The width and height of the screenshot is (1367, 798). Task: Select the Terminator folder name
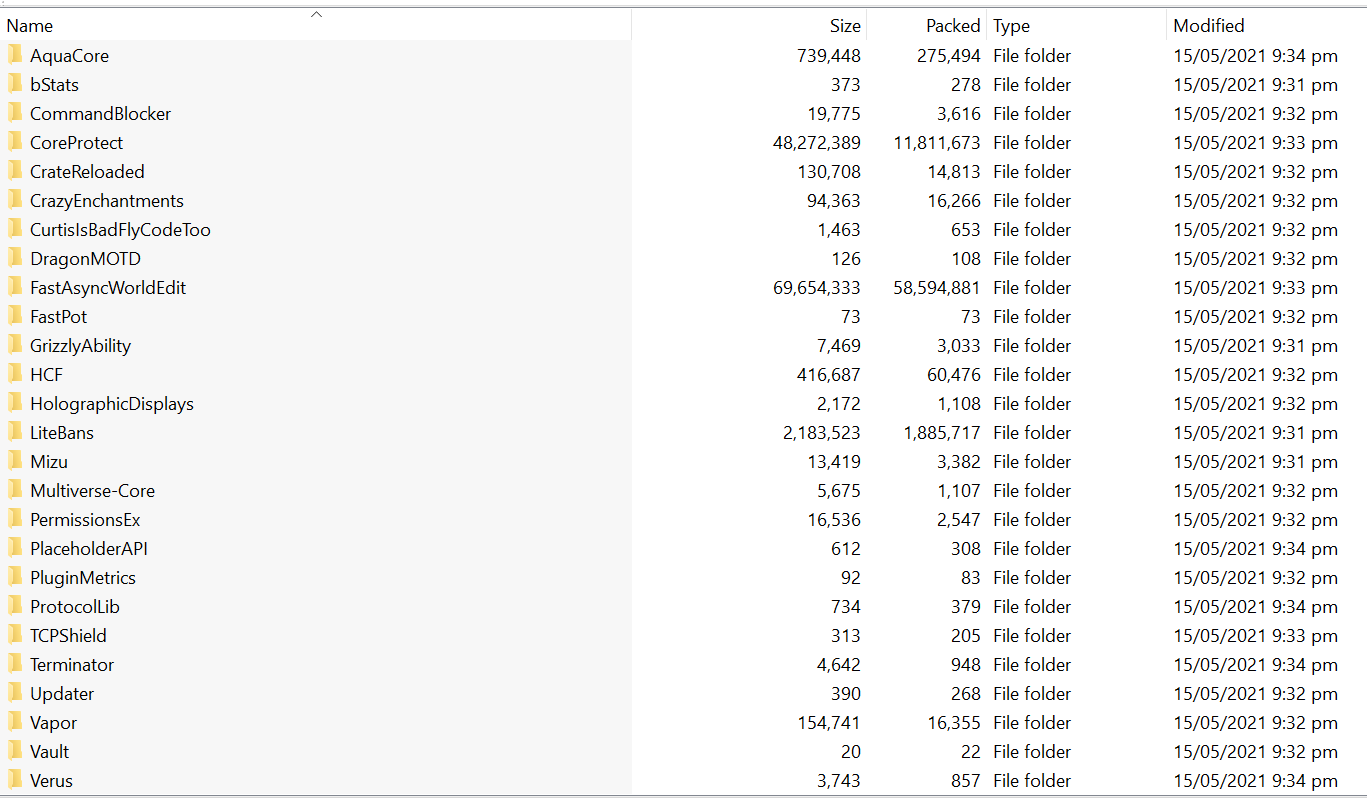pos(72,665)
